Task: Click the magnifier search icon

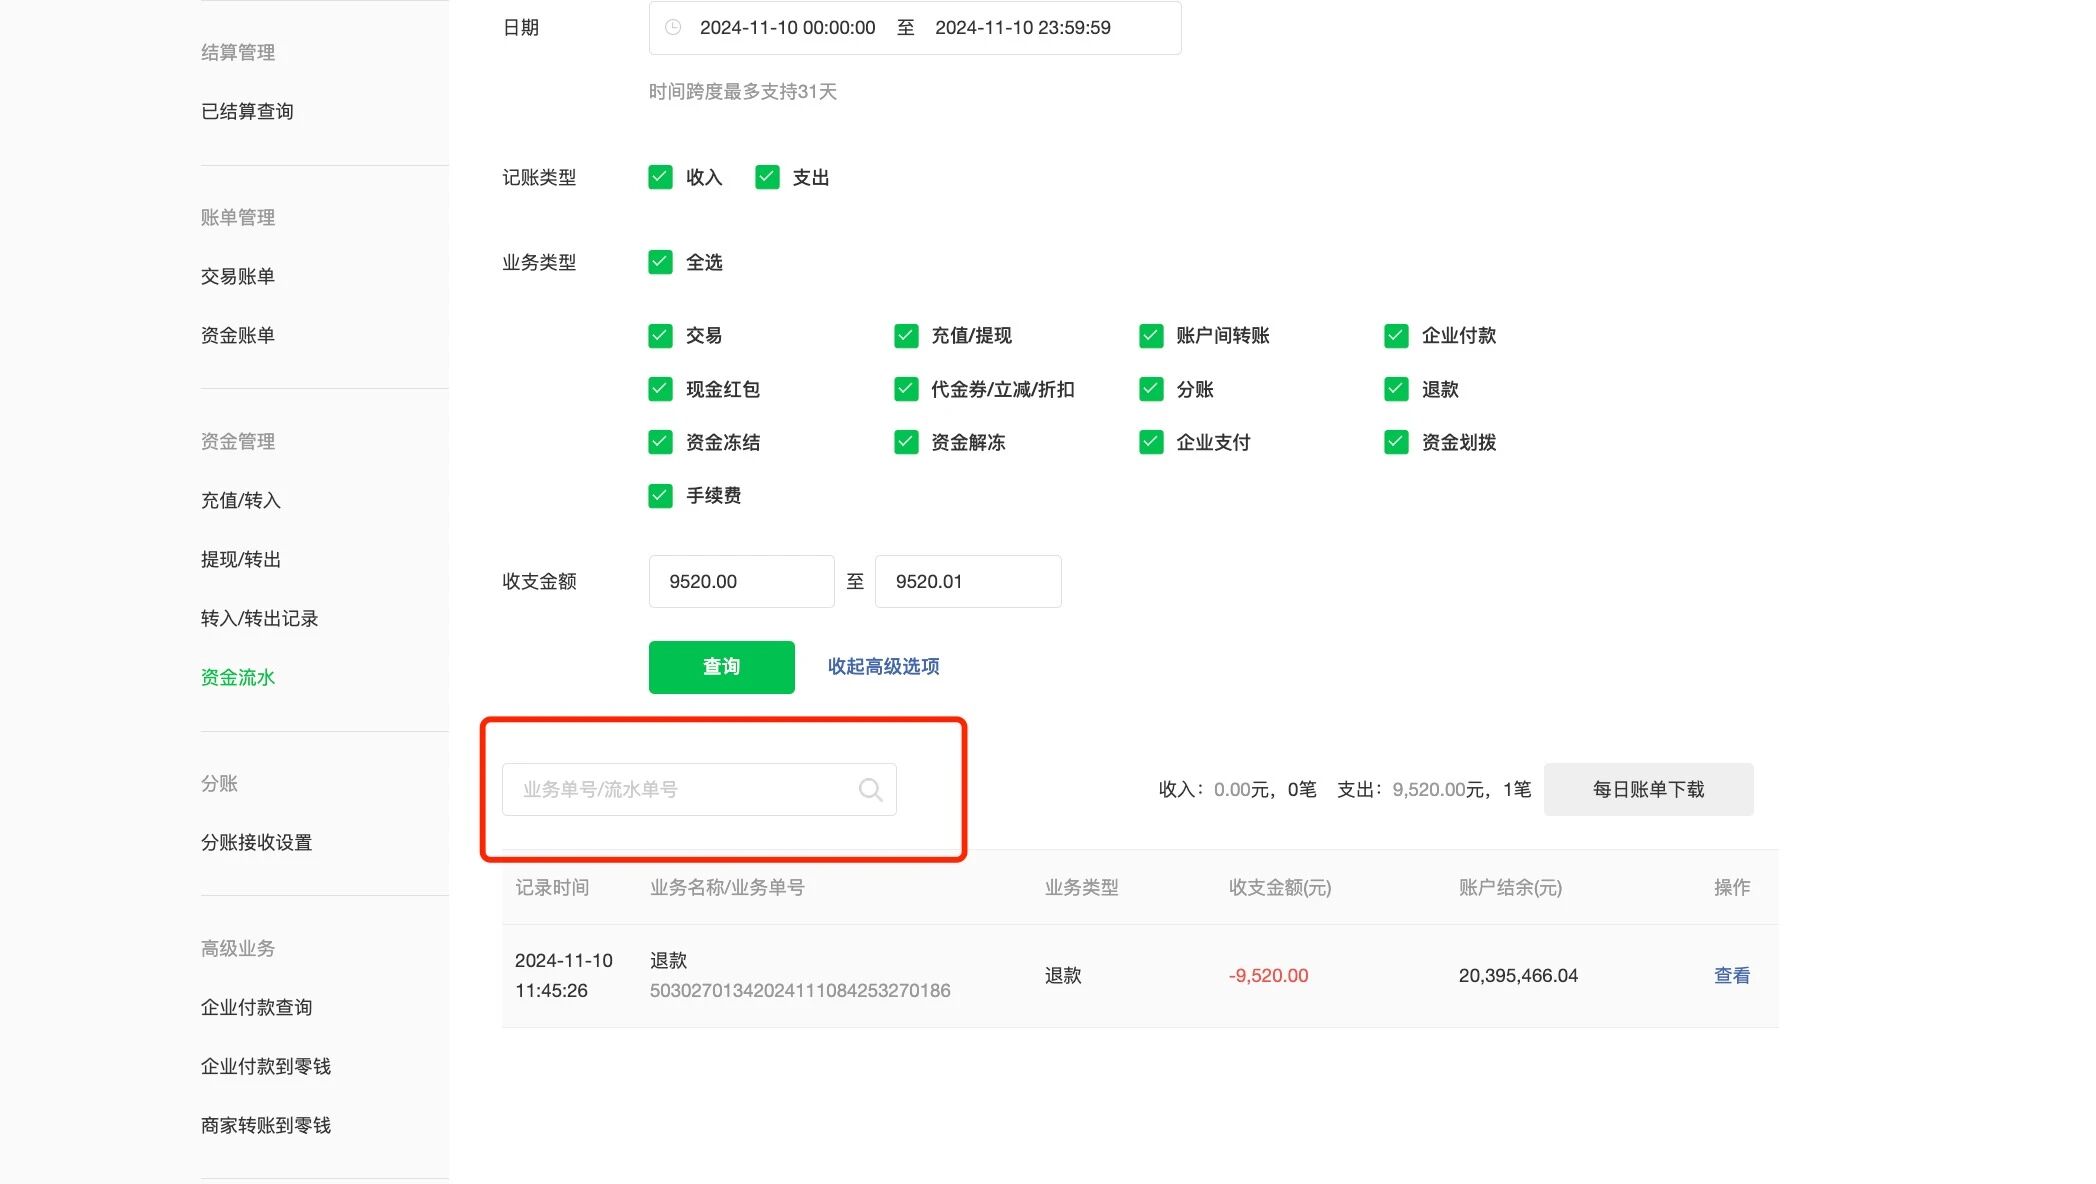Action: click(x=870, y=790)
